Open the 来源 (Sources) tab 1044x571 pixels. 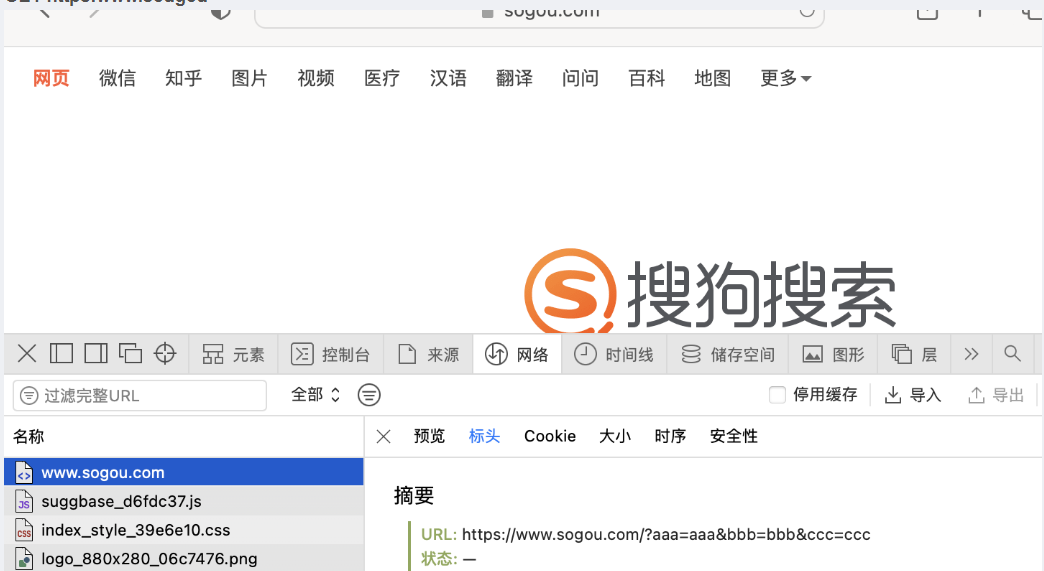pyautogui.click(x=428, y=354)
